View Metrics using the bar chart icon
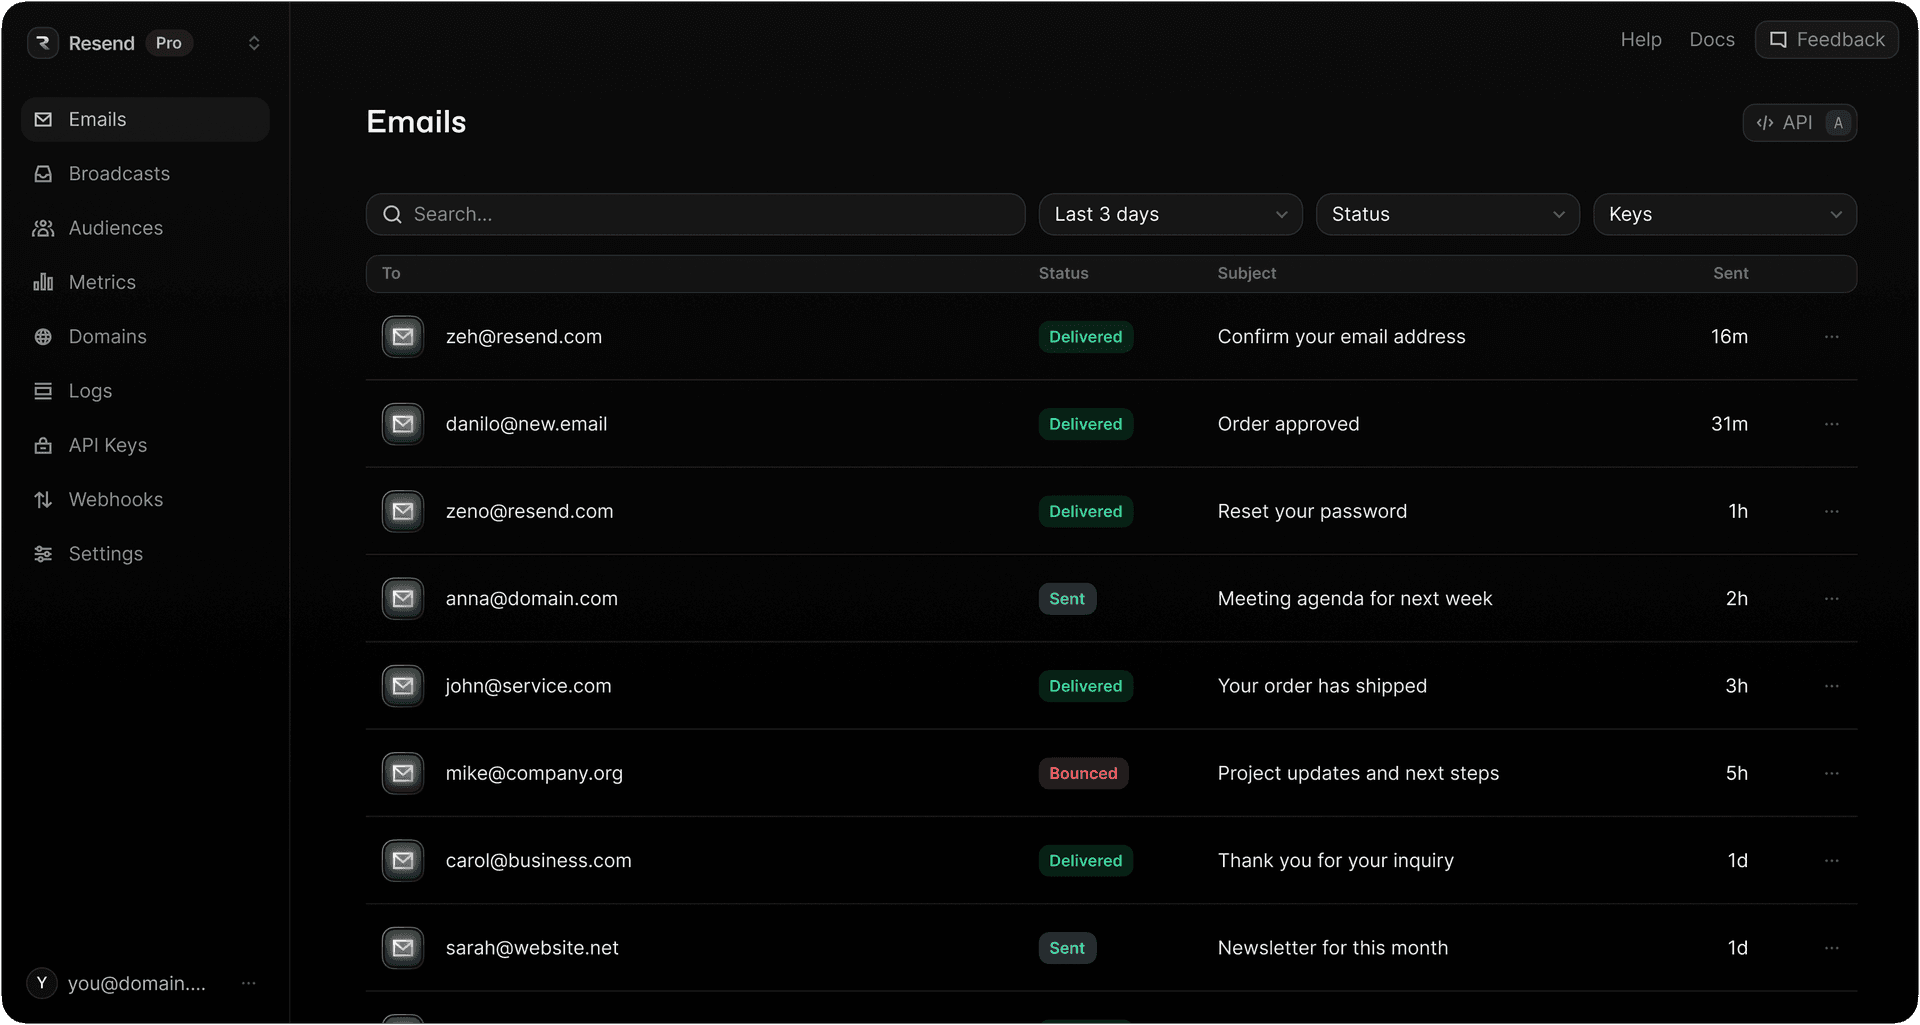 tap(43, 282)
